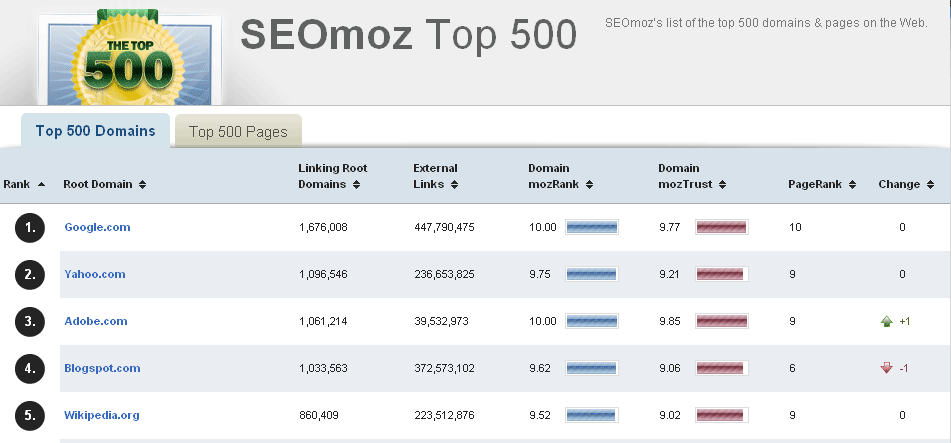The height and width of the screenshot is (443, 951).
Task: Click mozTrust value 9.85
Action: 670,321
